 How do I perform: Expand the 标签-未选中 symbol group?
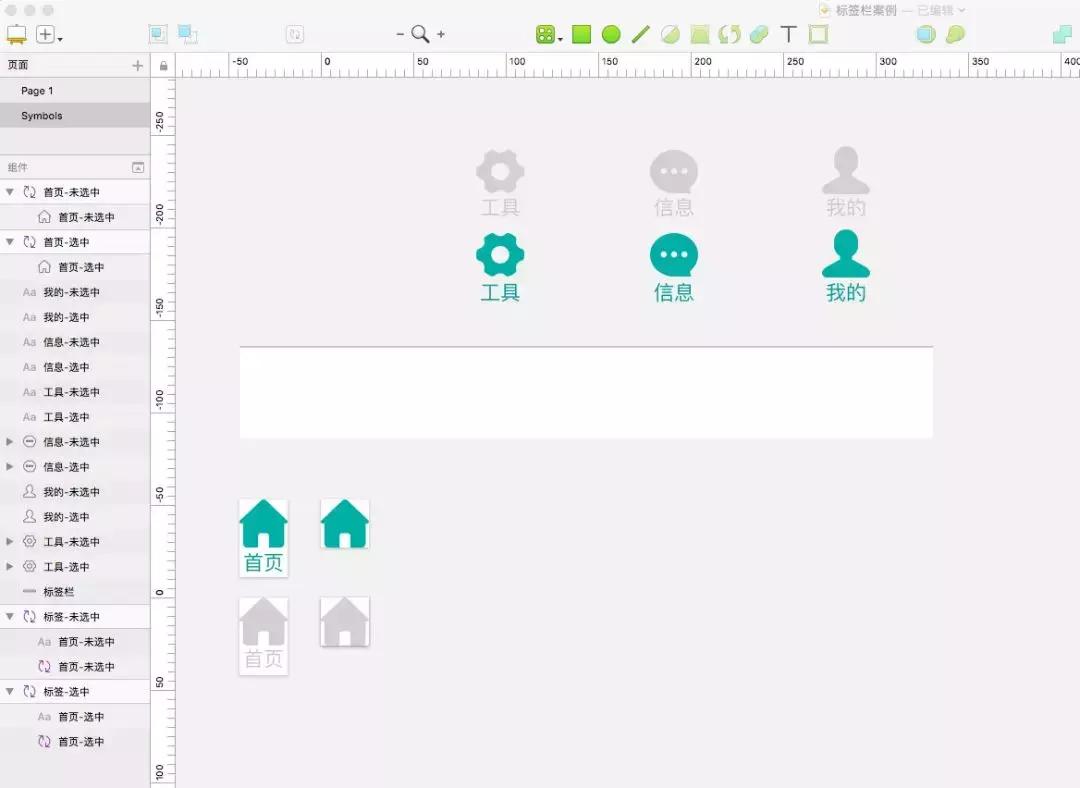click(8, 616)
